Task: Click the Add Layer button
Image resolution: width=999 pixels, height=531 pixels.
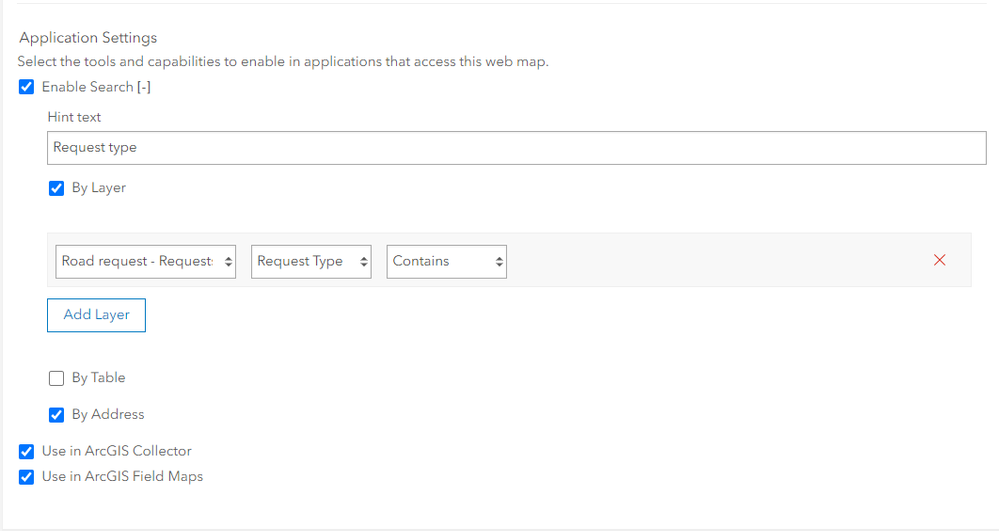Action: [x=96, y=315]
